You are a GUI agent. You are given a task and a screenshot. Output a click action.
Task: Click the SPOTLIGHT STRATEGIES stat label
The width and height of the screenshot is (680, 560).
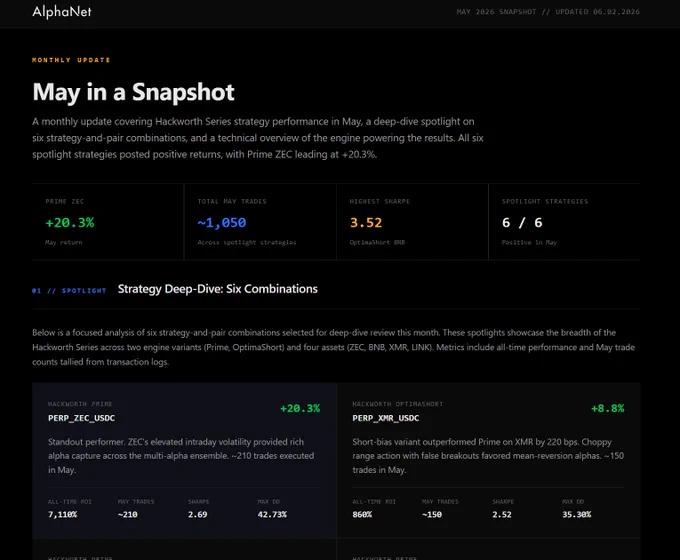545,201
